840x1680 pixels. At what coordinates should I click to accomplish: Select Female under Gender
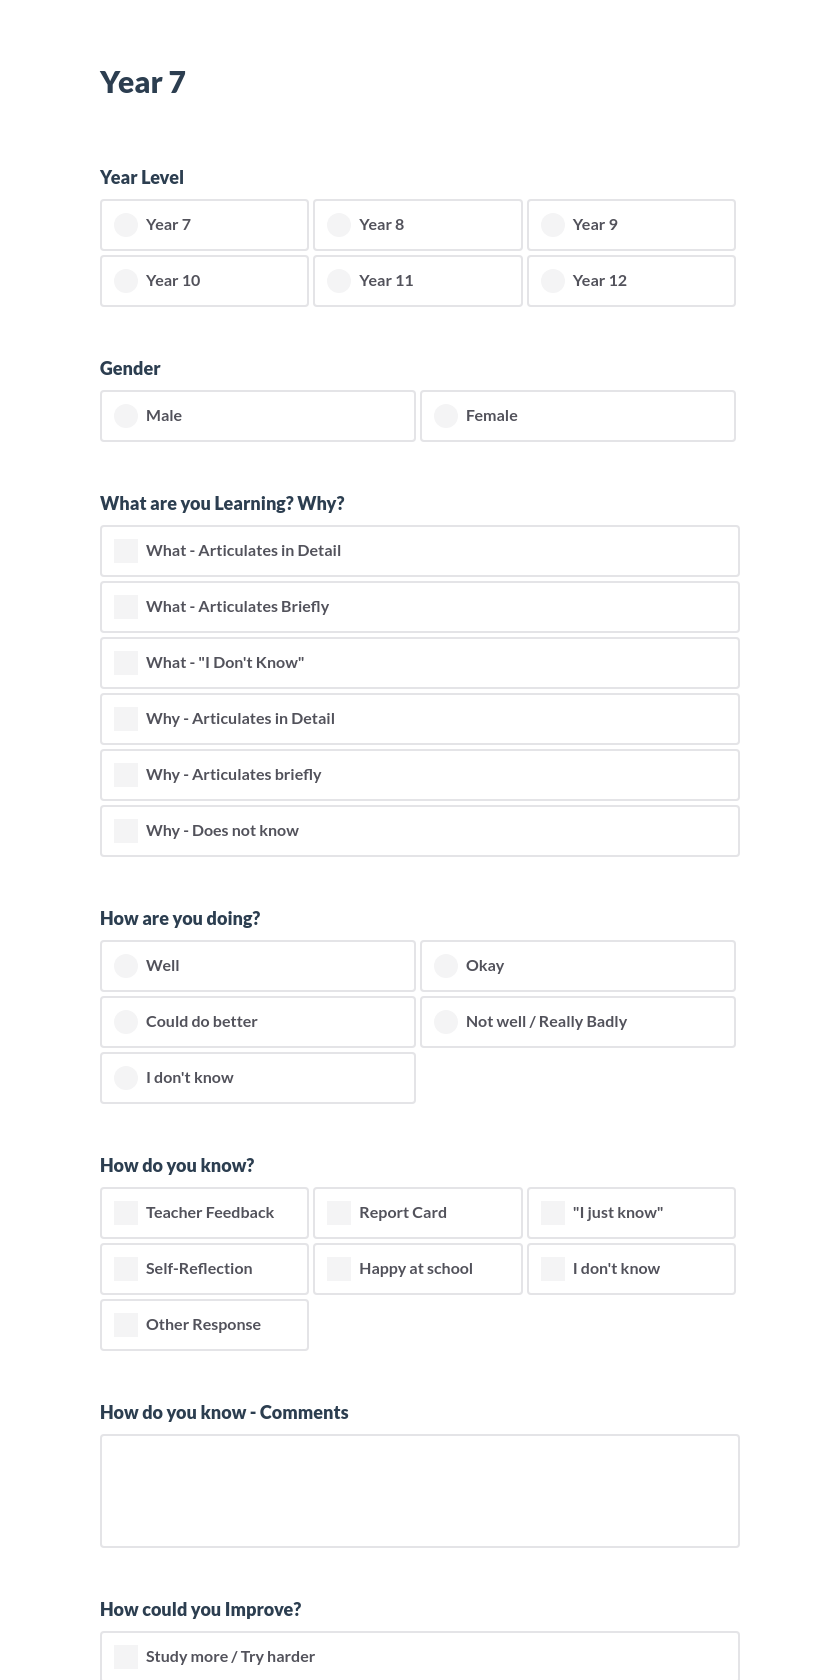click(x=446, y=416)
